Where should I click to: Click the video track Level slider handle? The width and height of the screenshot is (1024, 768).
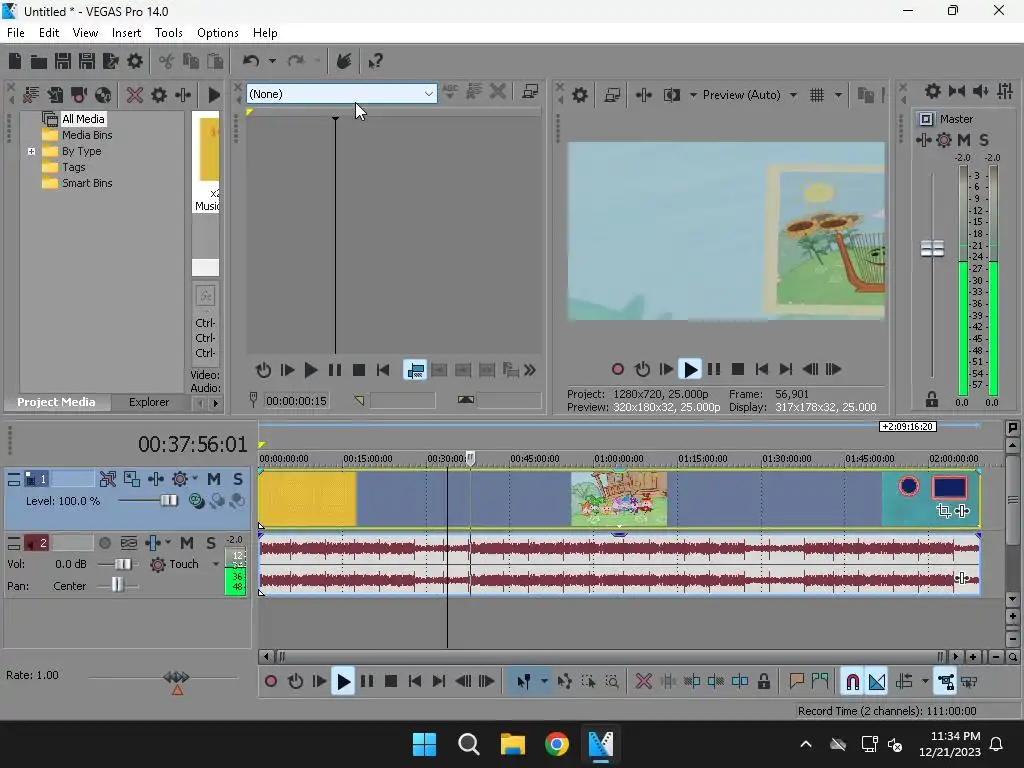pyautogui.click(x=168, y=500)
